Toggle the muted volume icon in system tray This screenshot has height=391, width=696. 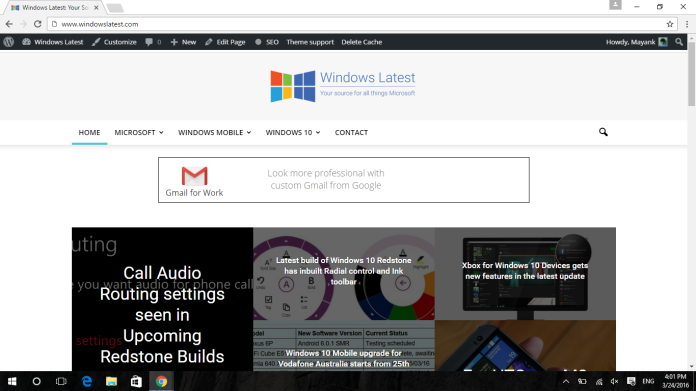pyautogui.click(x=614, y=381)
